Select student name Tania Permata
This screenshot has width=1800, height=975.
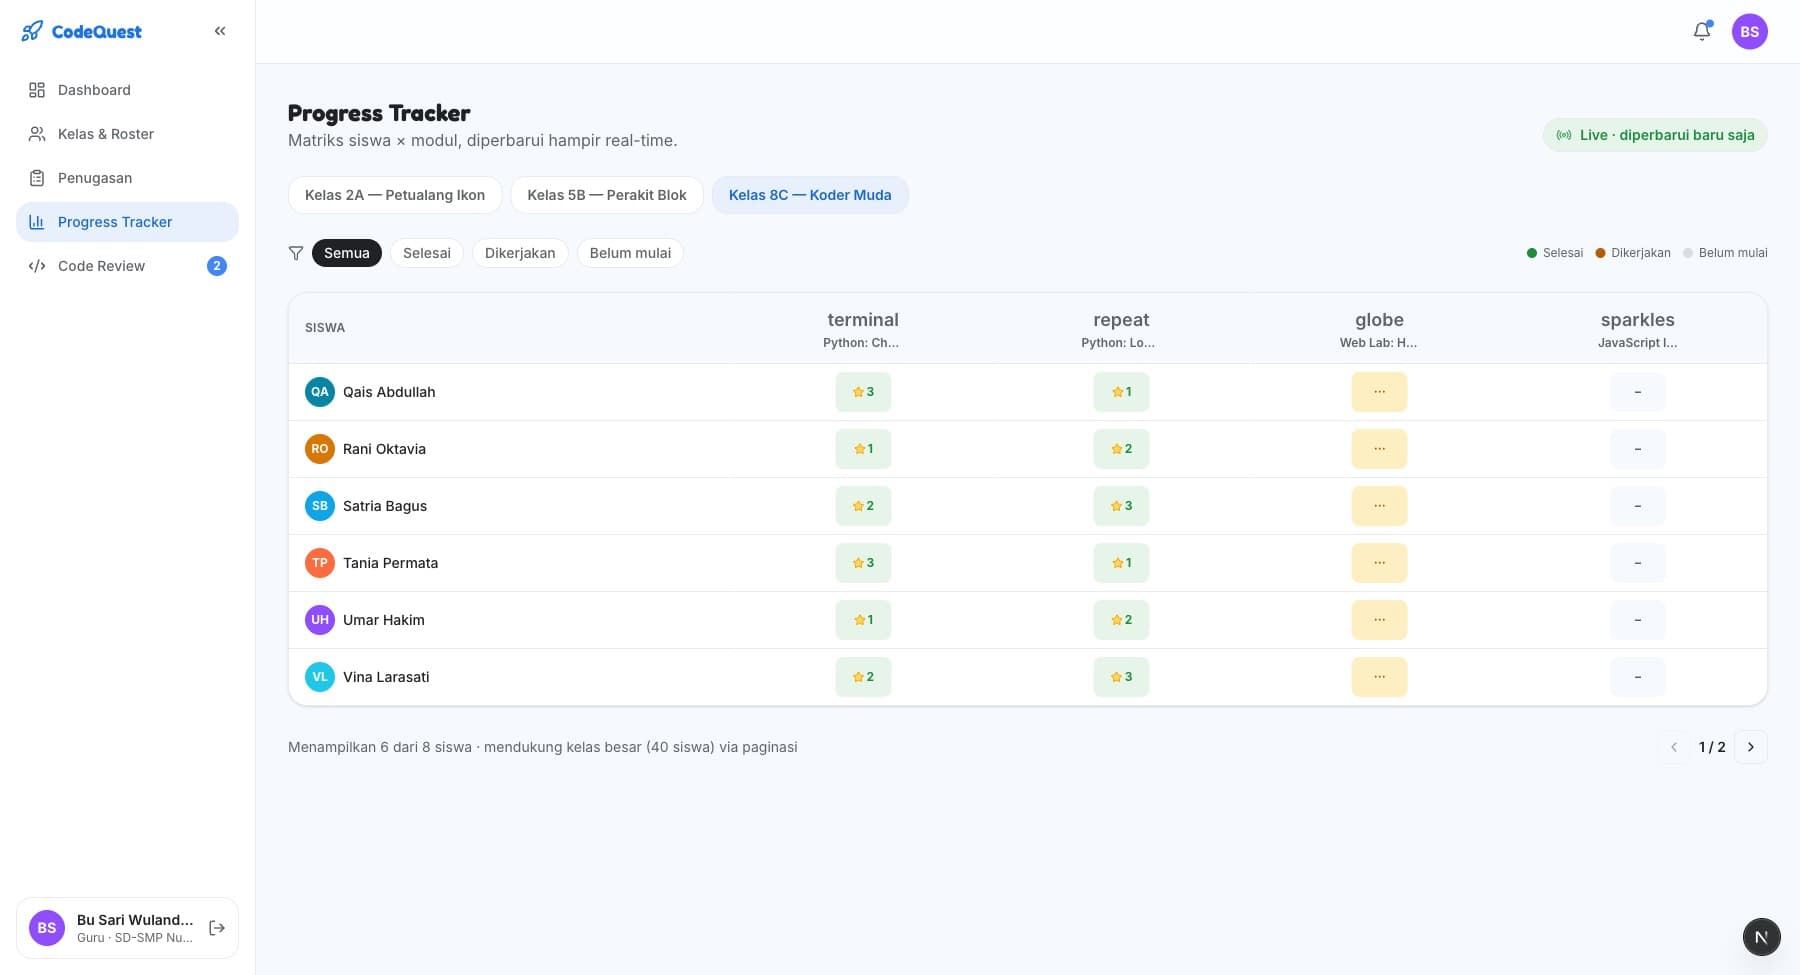click(390, 563)
